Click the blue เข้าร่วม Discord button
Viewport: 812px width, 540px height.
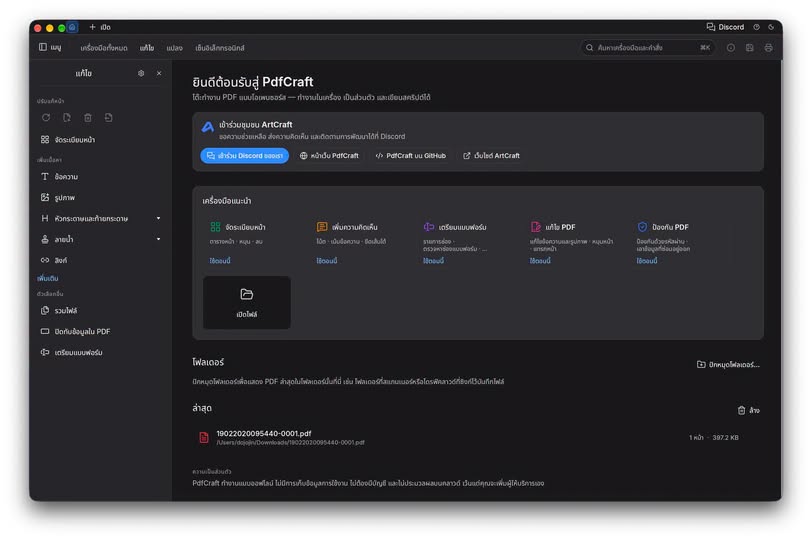(244, 155)
